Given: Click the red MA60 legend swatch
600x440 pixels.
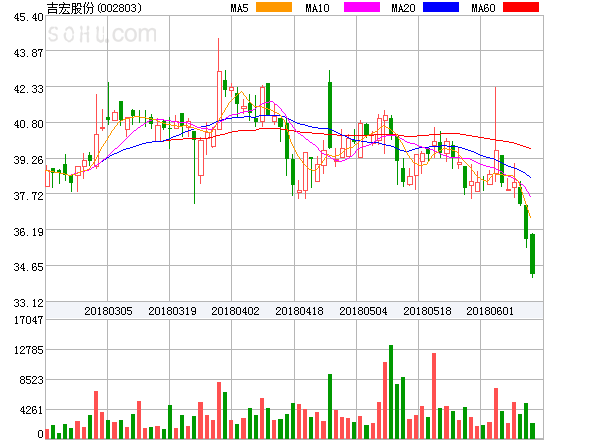Looking at the screenshot, I should click(521, 7).
